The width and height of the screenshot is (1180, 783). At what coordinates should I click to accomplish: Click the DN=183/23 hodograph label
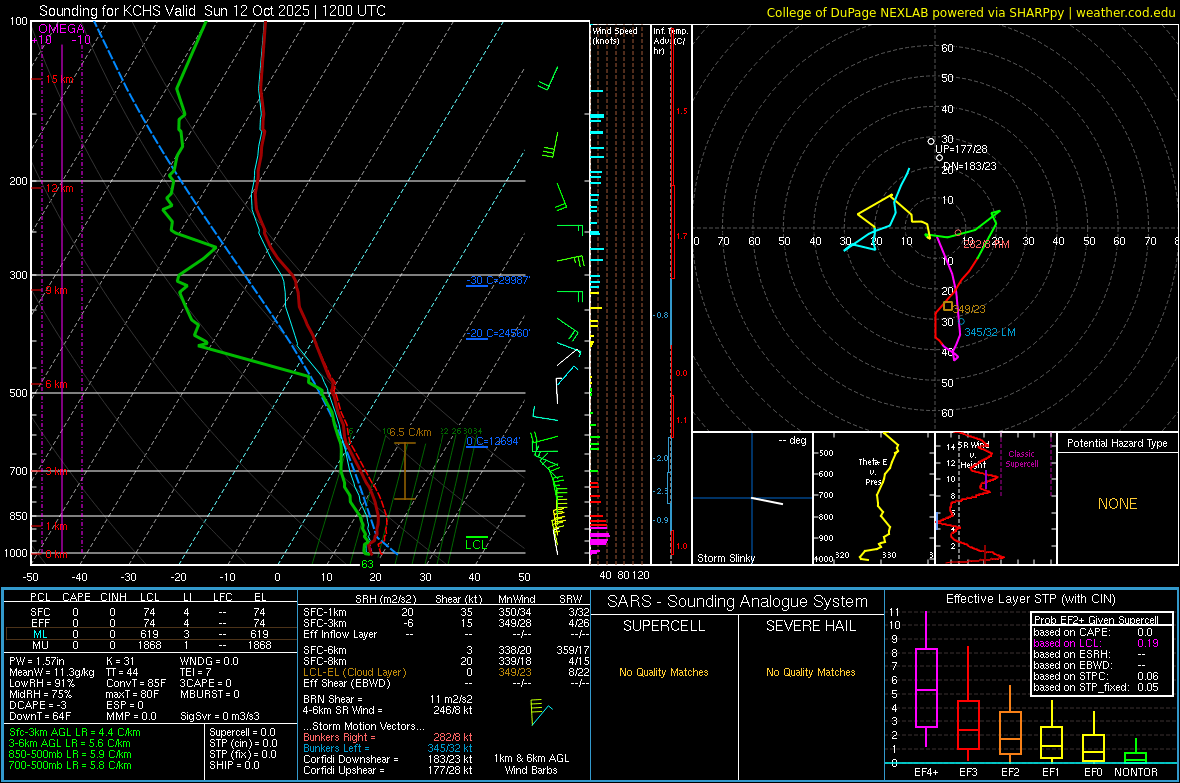(969, 166)
